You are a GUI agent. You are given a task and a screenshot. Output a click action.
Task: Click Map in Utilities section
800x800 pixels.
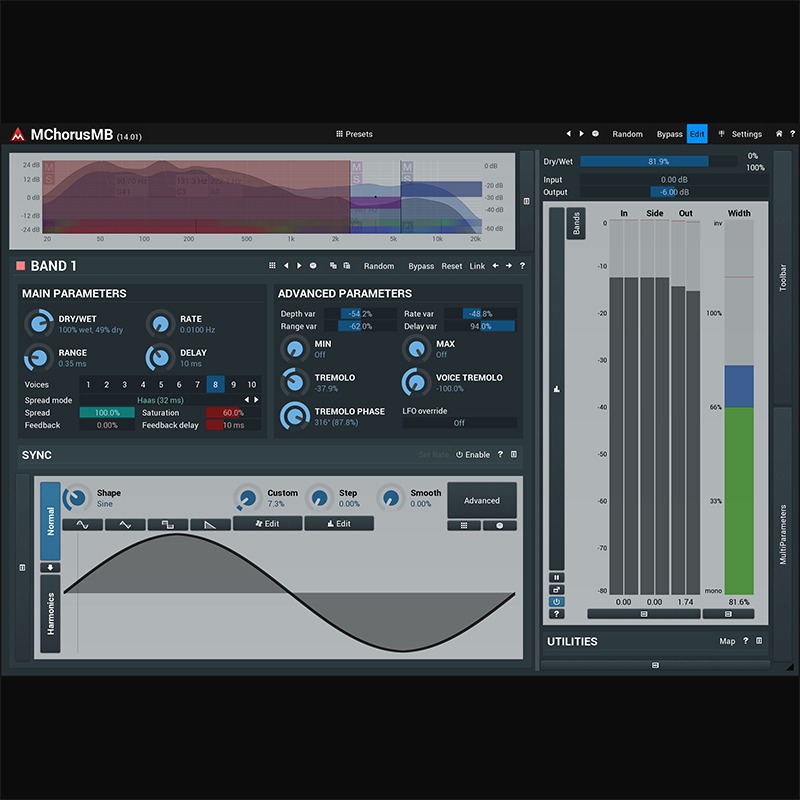[x=727, y=641]
